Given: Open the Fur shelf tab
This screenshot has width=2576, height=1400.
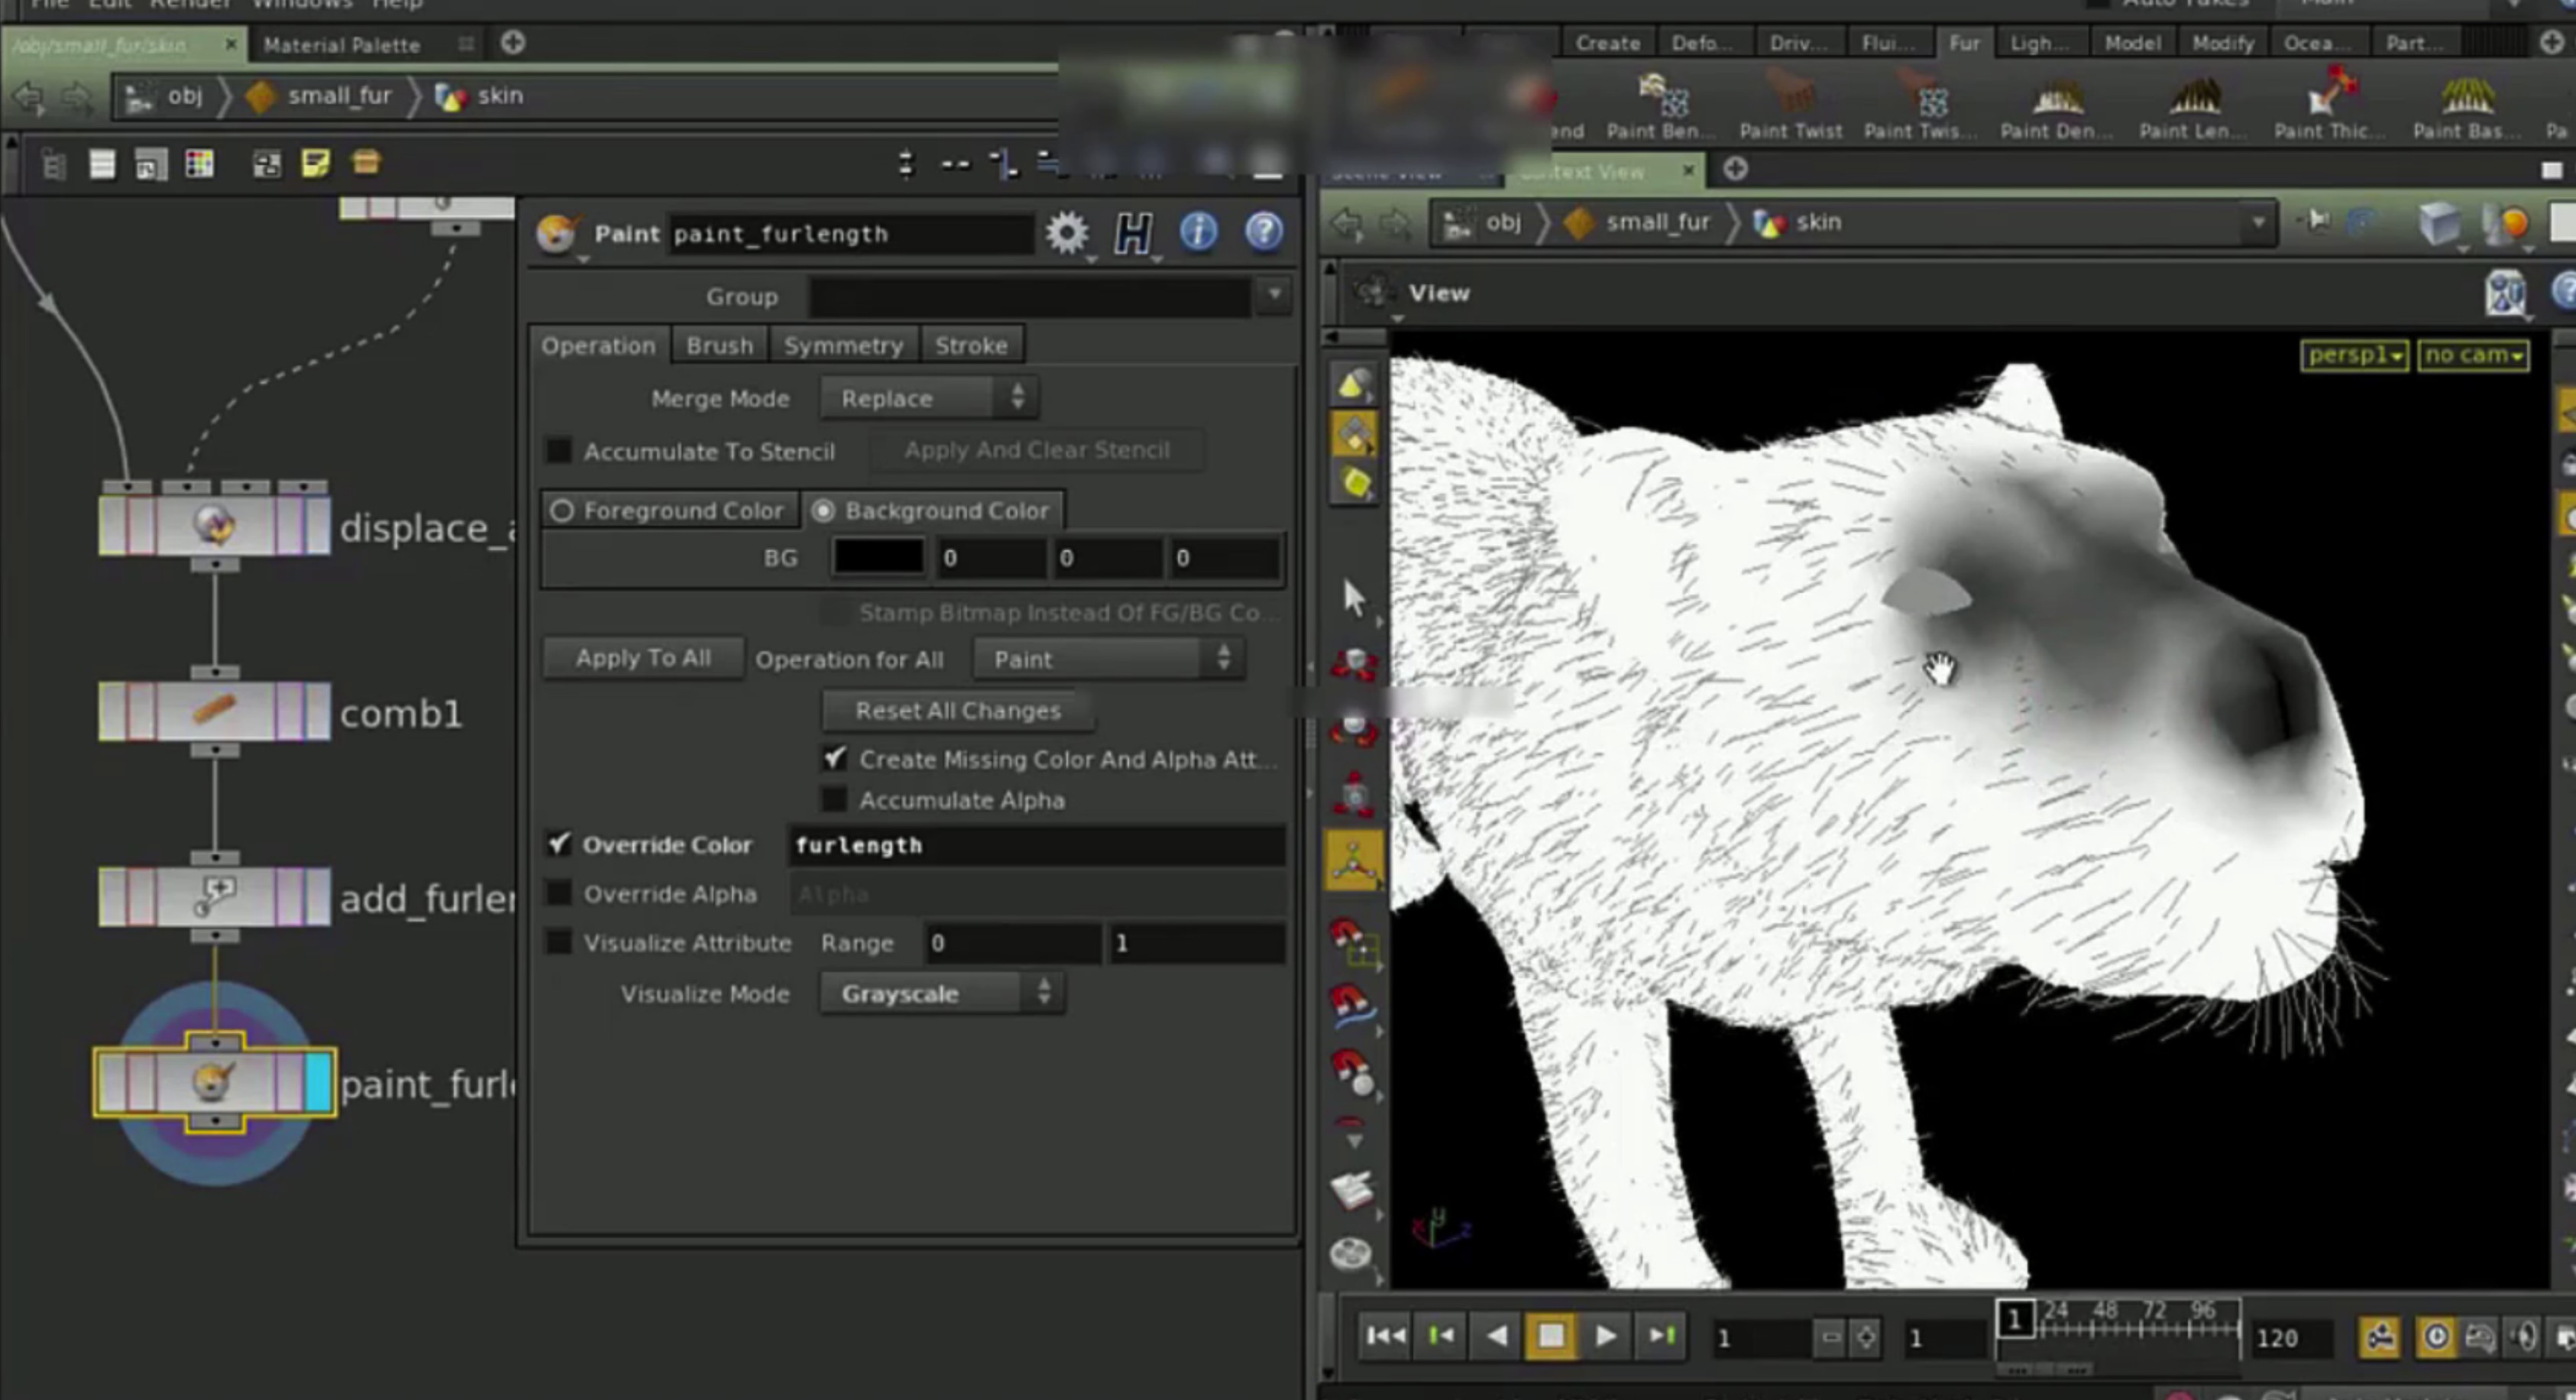Looking at the screenshot, I should (1963, 43).
